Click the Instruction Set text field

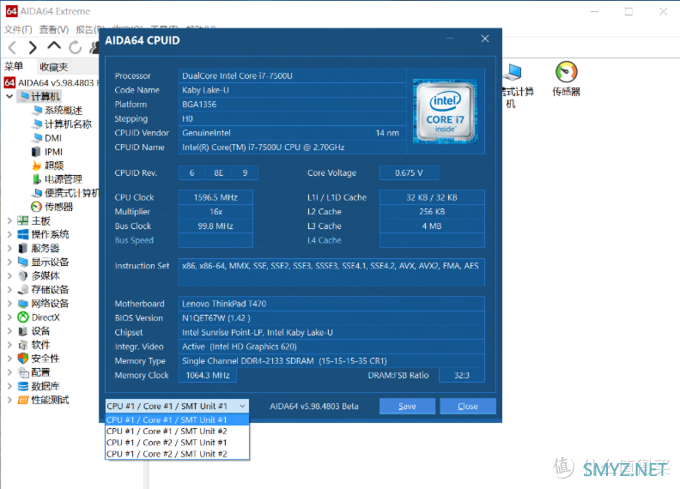(x=331, y=272)
